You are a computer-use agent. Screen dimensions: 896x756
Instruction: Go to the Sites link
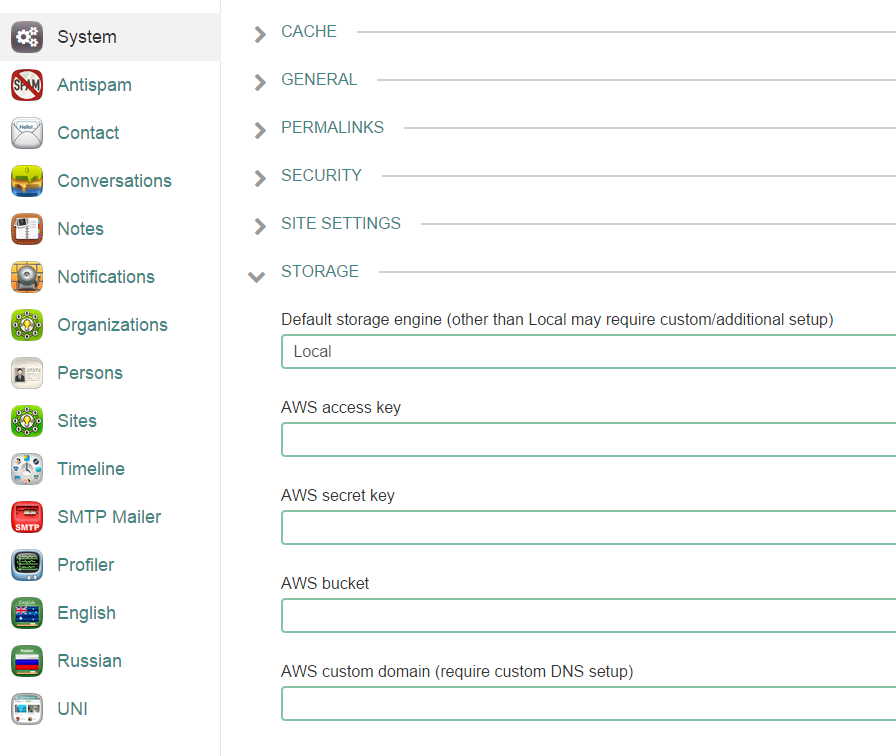77,421
